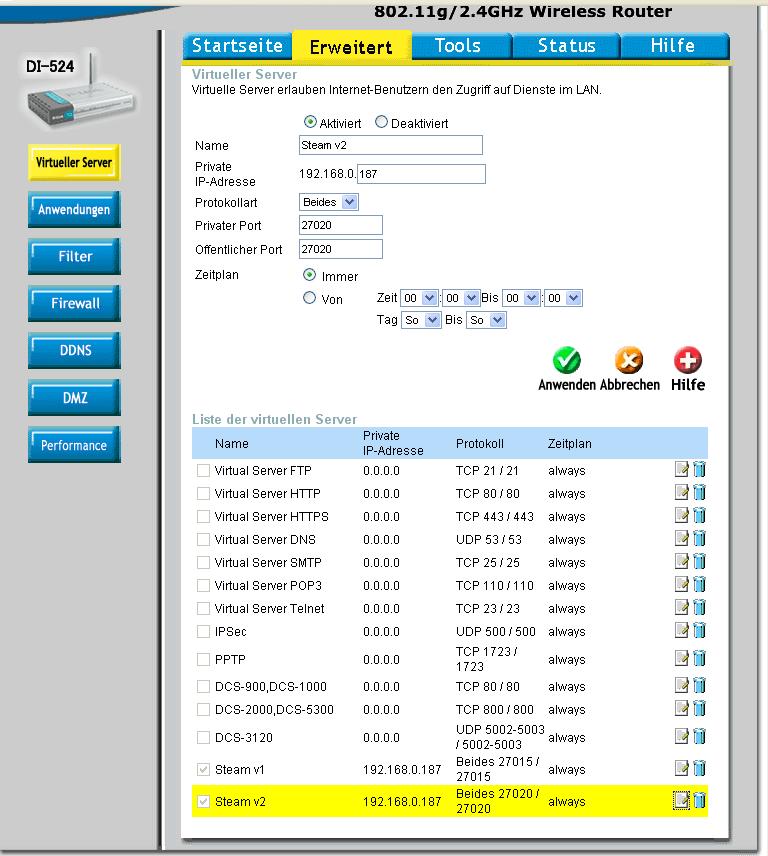768x856 pixels.
Task: Open the Tag start day dropdown
Action: tap(421, 320)
